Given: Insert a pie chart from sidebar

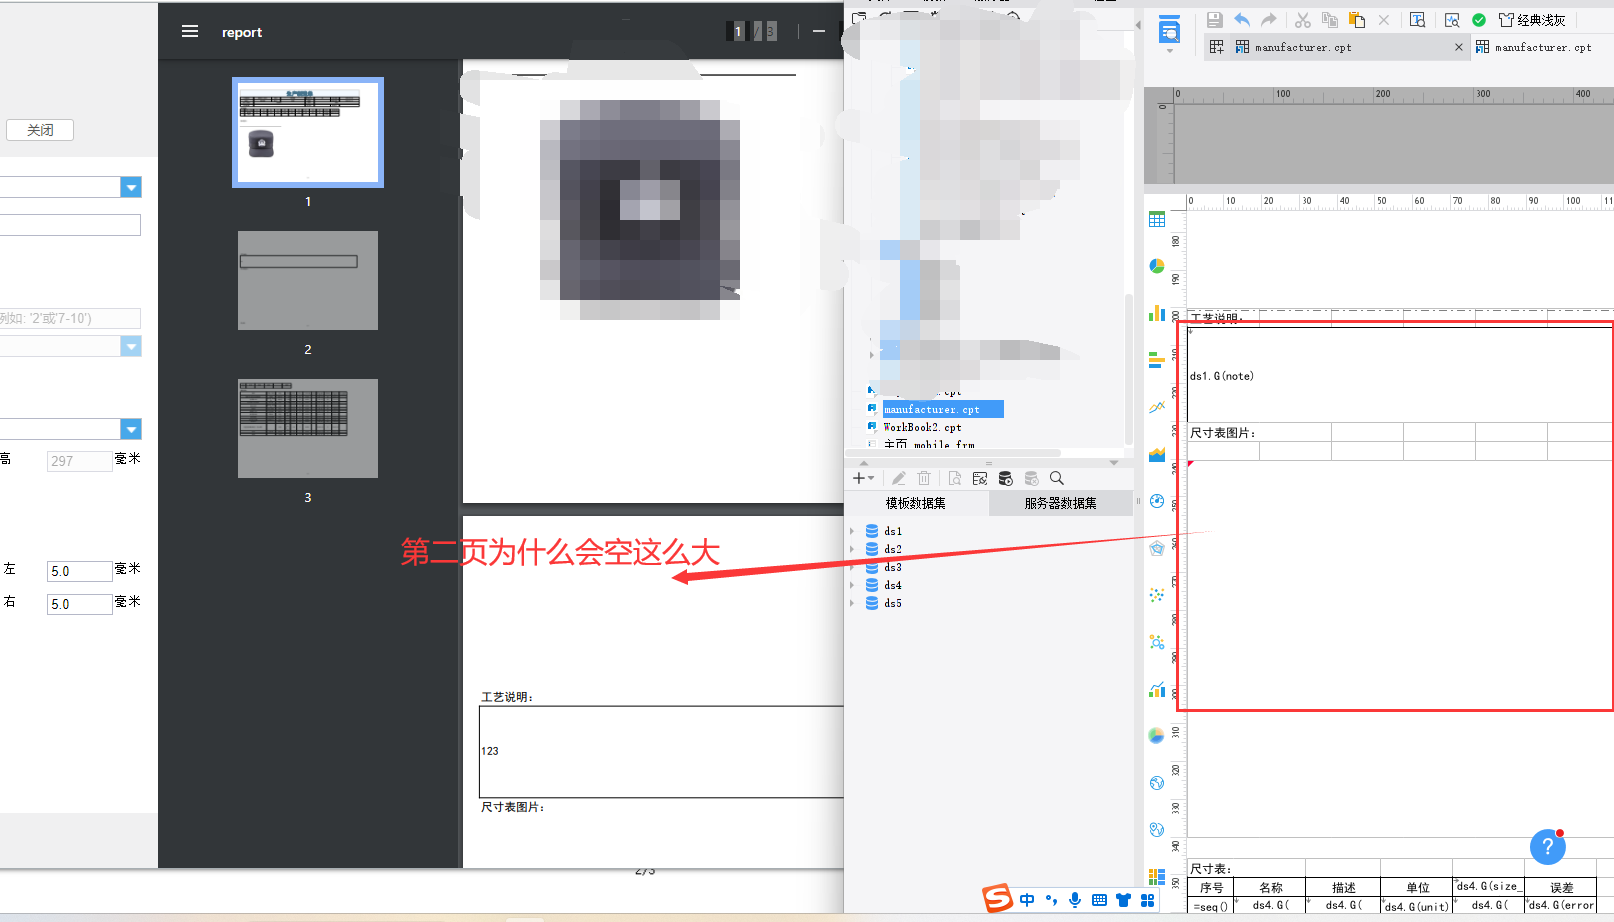Looking at the screenshot, I should (x=1157, y=266).
